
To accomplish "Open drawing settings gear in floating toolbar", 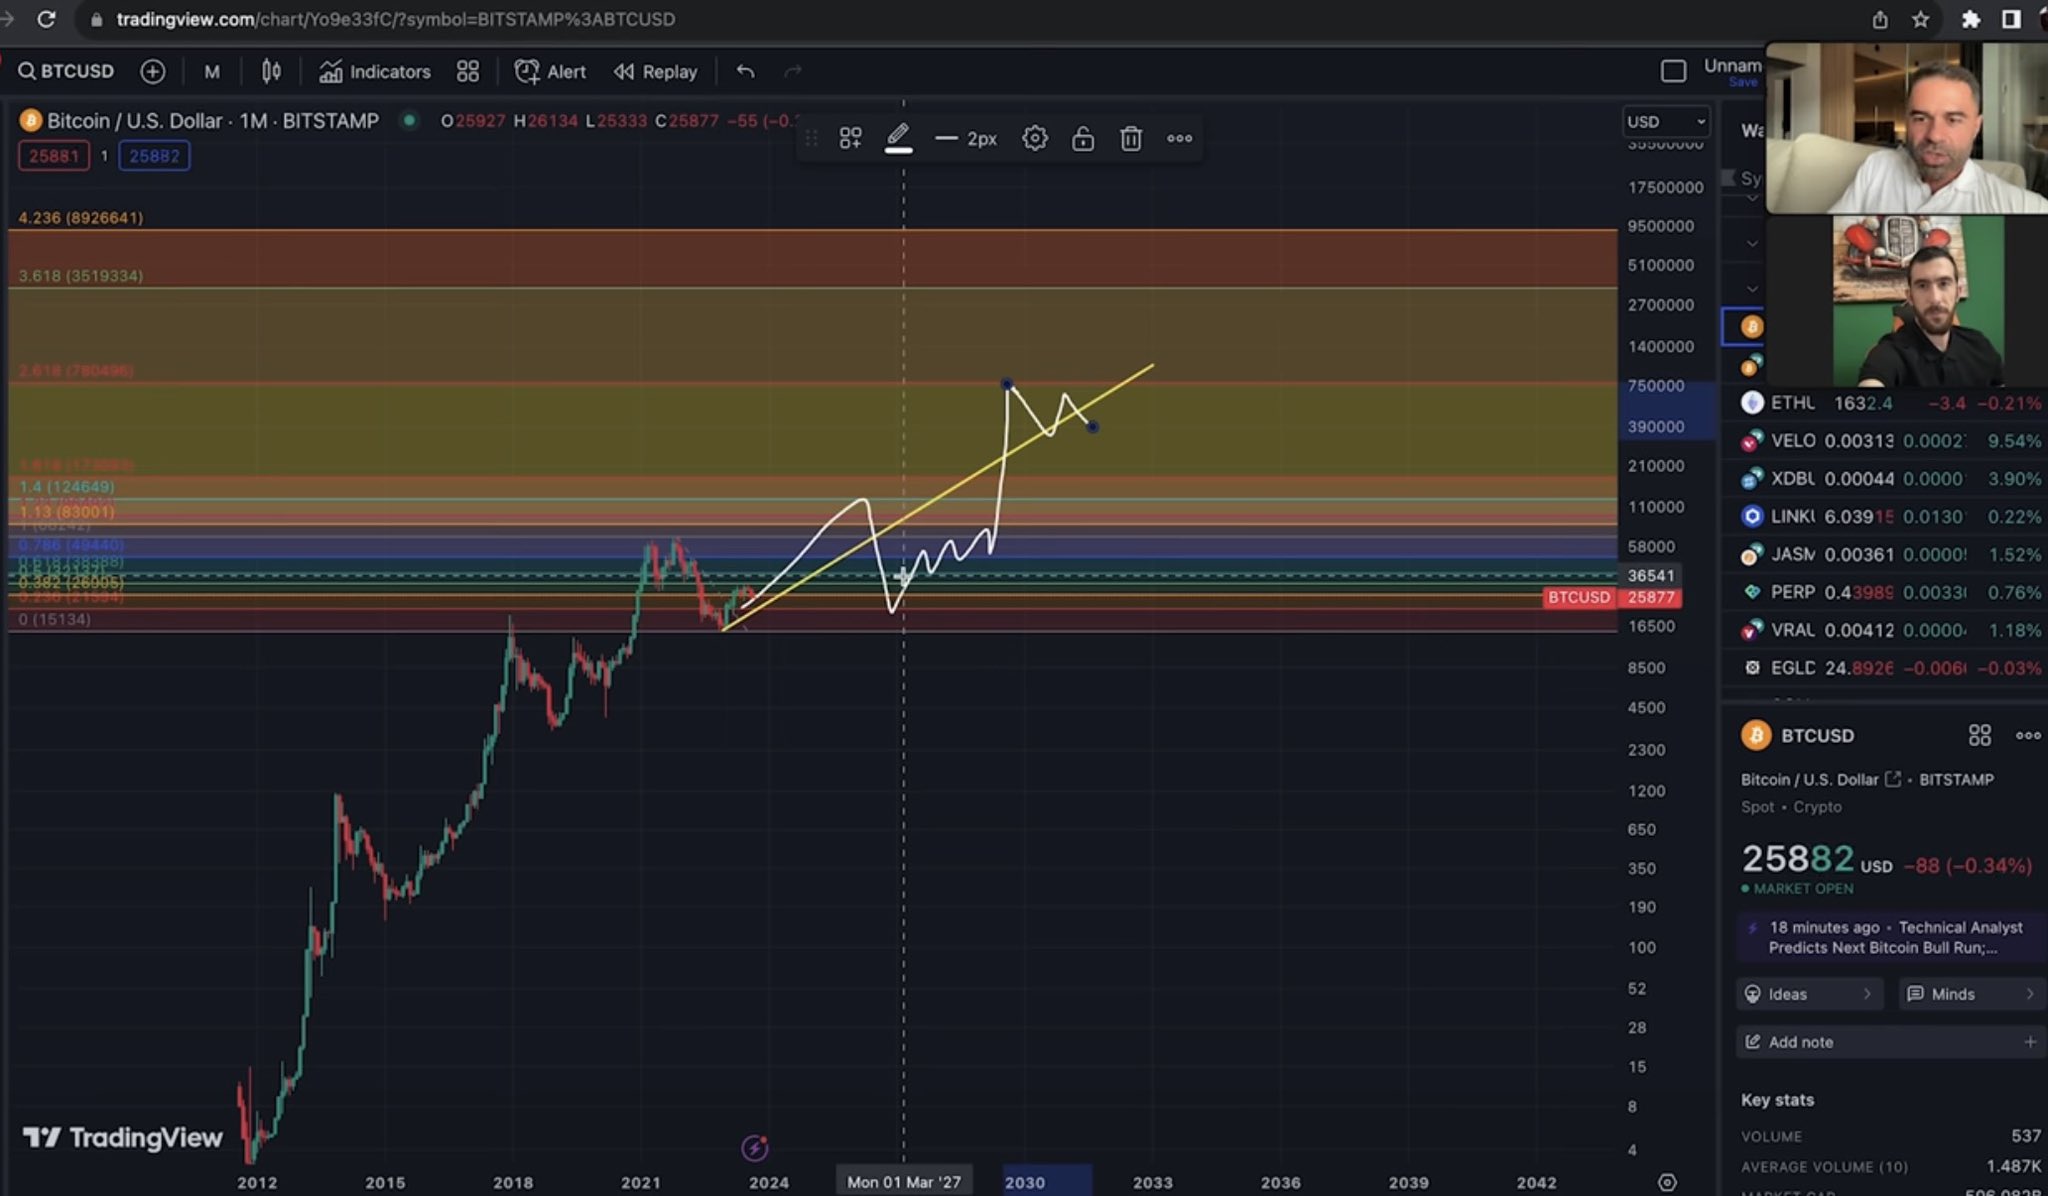I will click(1035, 138).
